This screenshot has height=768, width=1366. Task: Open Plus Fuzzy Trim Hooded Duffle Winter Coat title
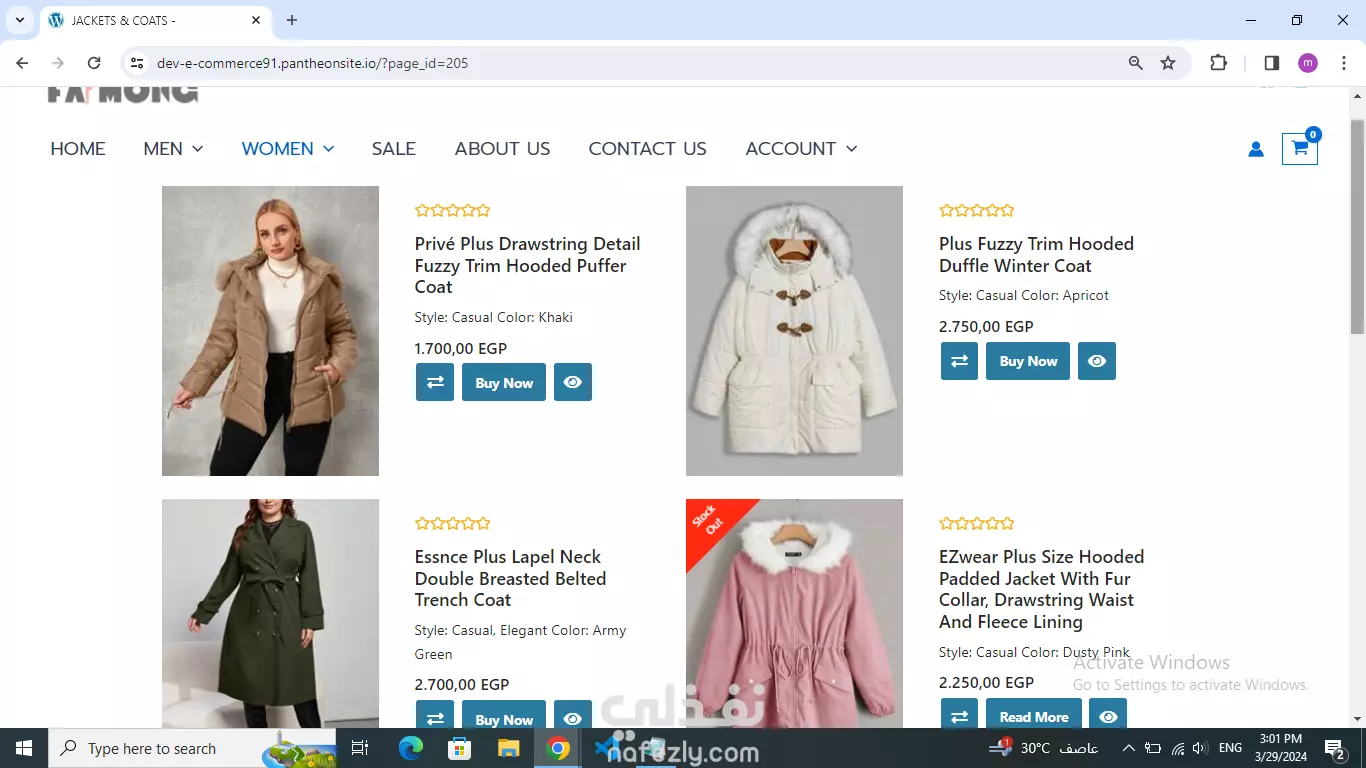(x=1036, y=255)
